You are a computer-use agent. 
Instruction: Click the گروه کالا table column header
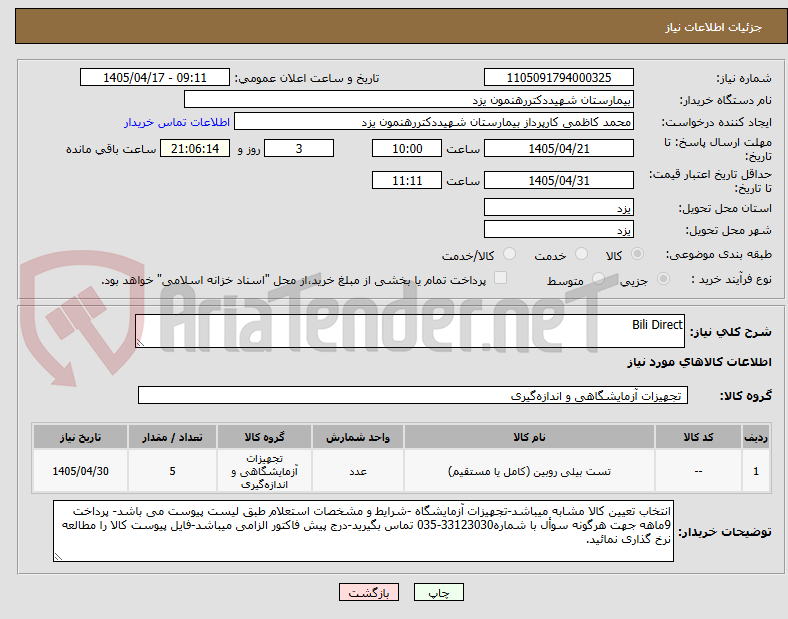[264, 437]
